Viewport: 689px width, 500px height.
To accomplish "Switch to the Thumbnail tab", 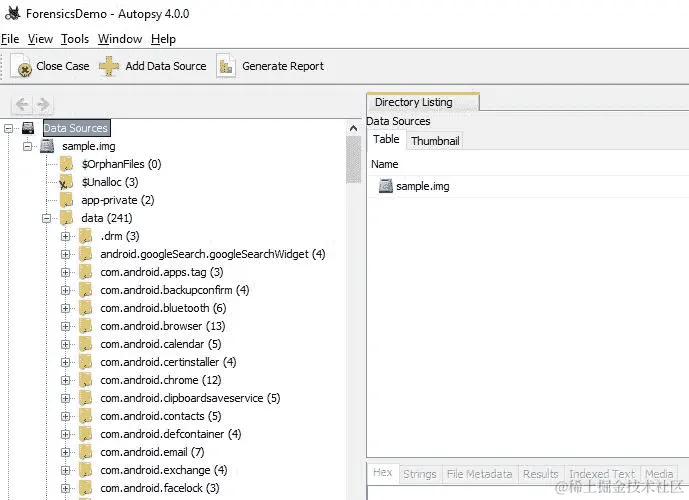I will (x=435, y=141).
